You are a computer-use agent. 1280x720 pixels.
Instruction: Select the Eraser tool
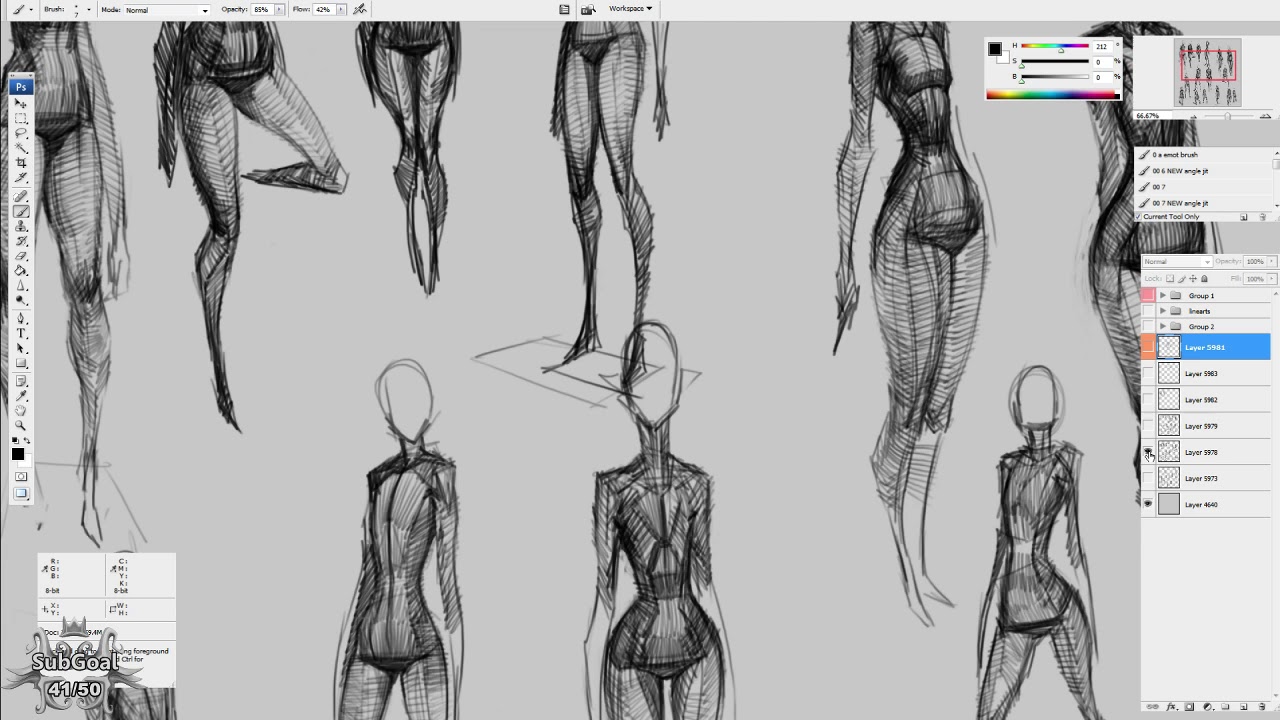click(20, 256)
